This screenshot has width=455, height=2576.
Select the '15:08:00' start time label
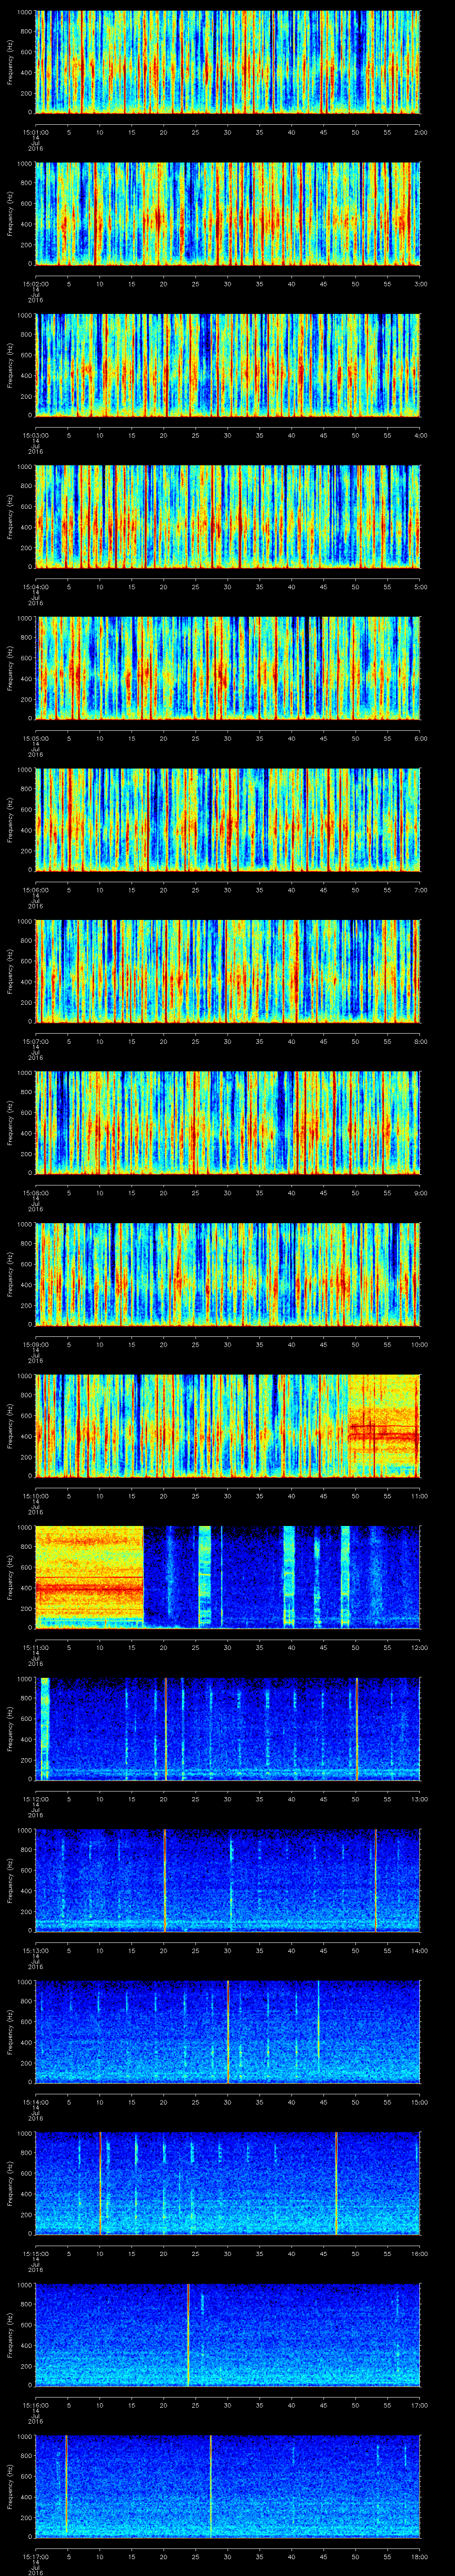click(36, 1192)
